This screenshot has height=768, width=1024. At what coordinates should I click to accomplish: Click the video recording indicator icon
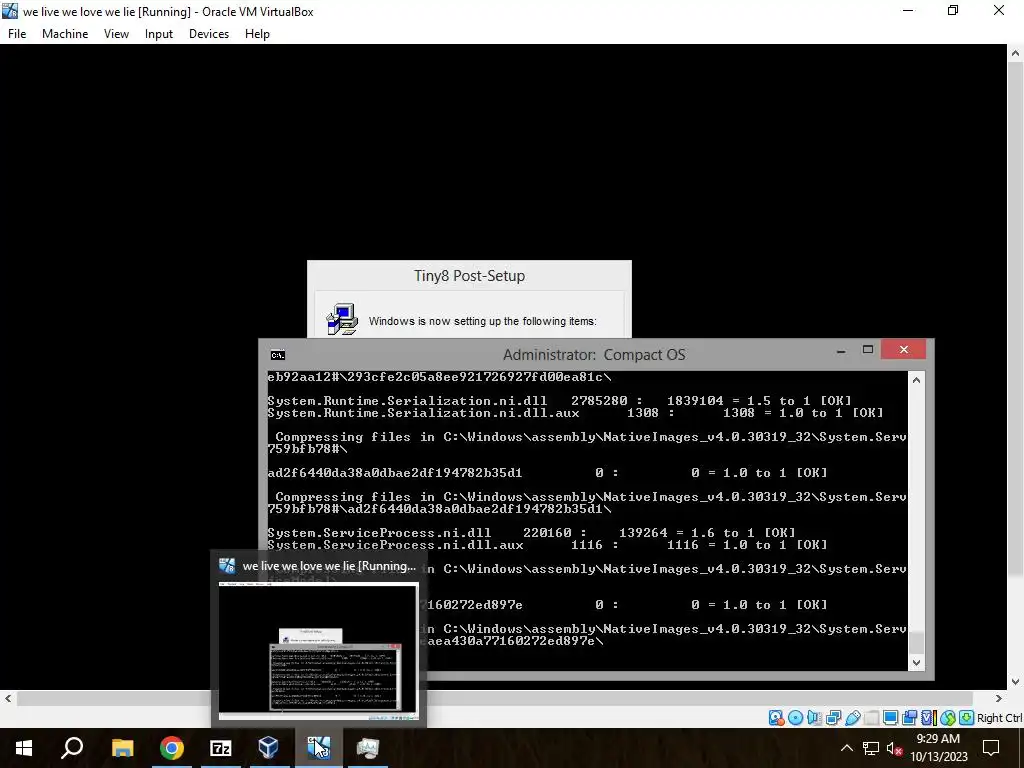(909, 718)
